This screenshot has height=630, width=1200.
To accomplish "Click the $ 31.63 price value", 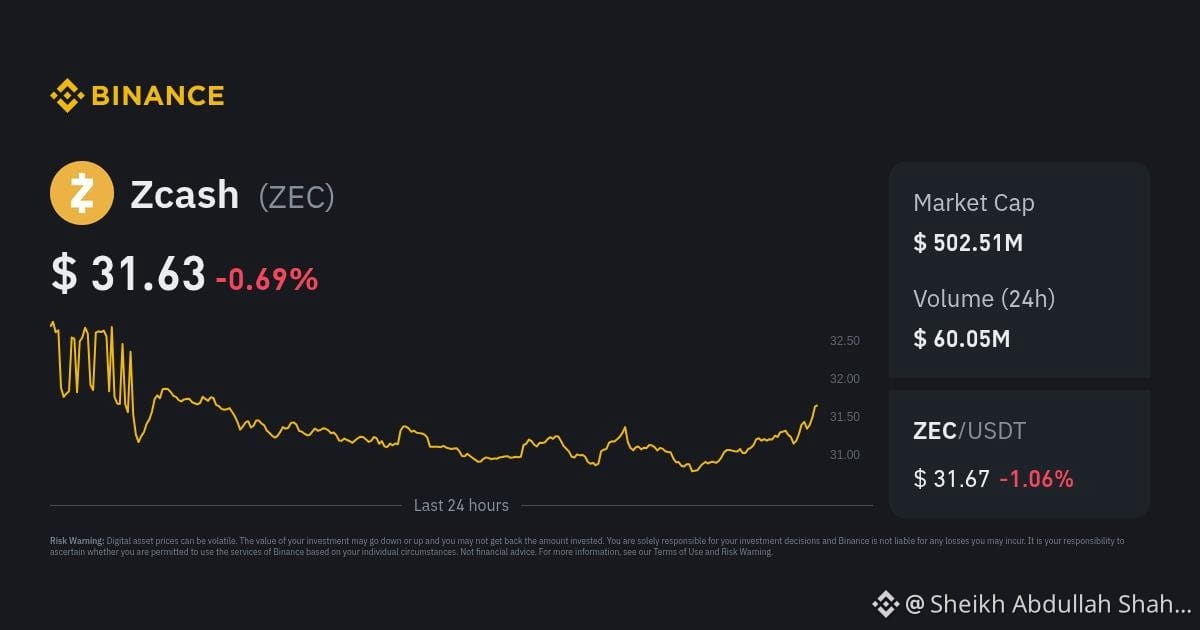I will pyautogui.click(x=128, y=274).
